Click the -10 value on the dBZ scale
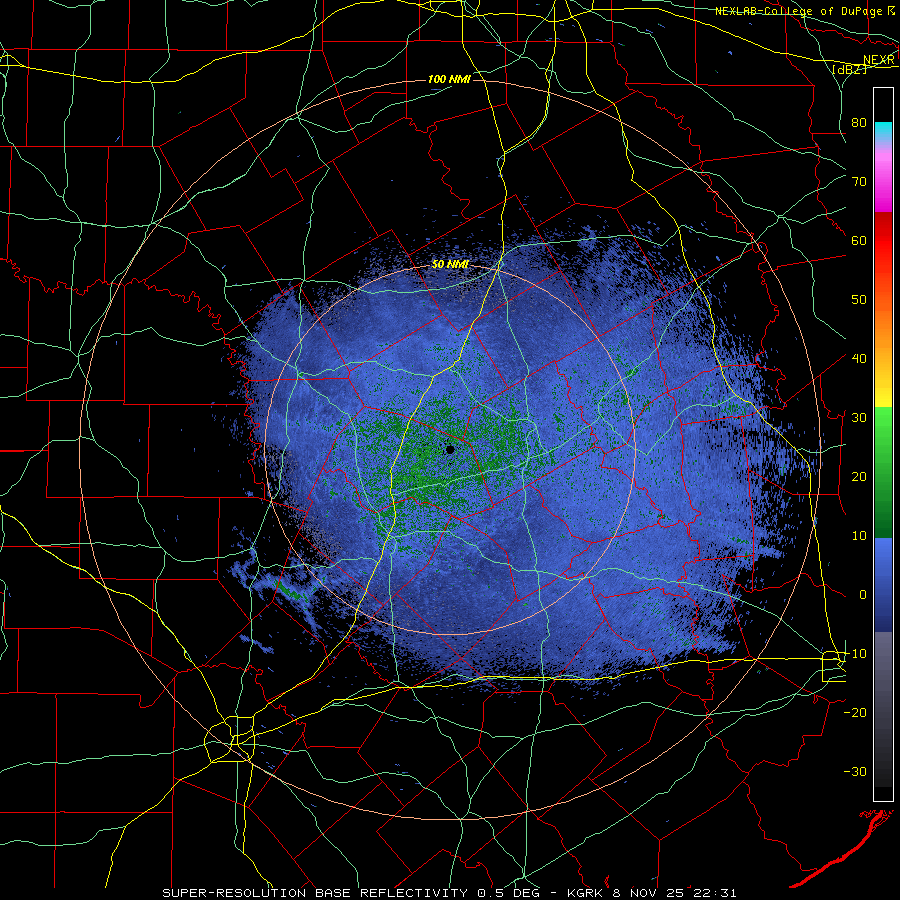Screen dimensions: 900x900 (x=855, y=654)
